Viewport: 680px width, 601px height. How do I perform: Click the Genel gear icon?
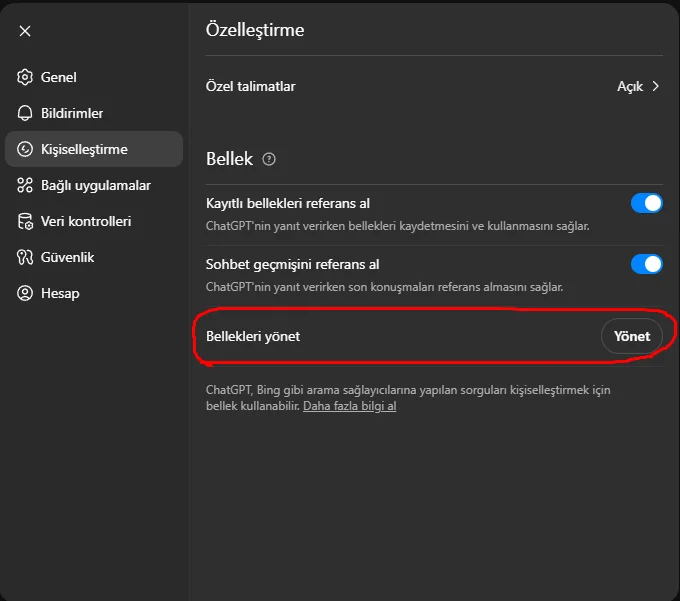pos(25,77)
